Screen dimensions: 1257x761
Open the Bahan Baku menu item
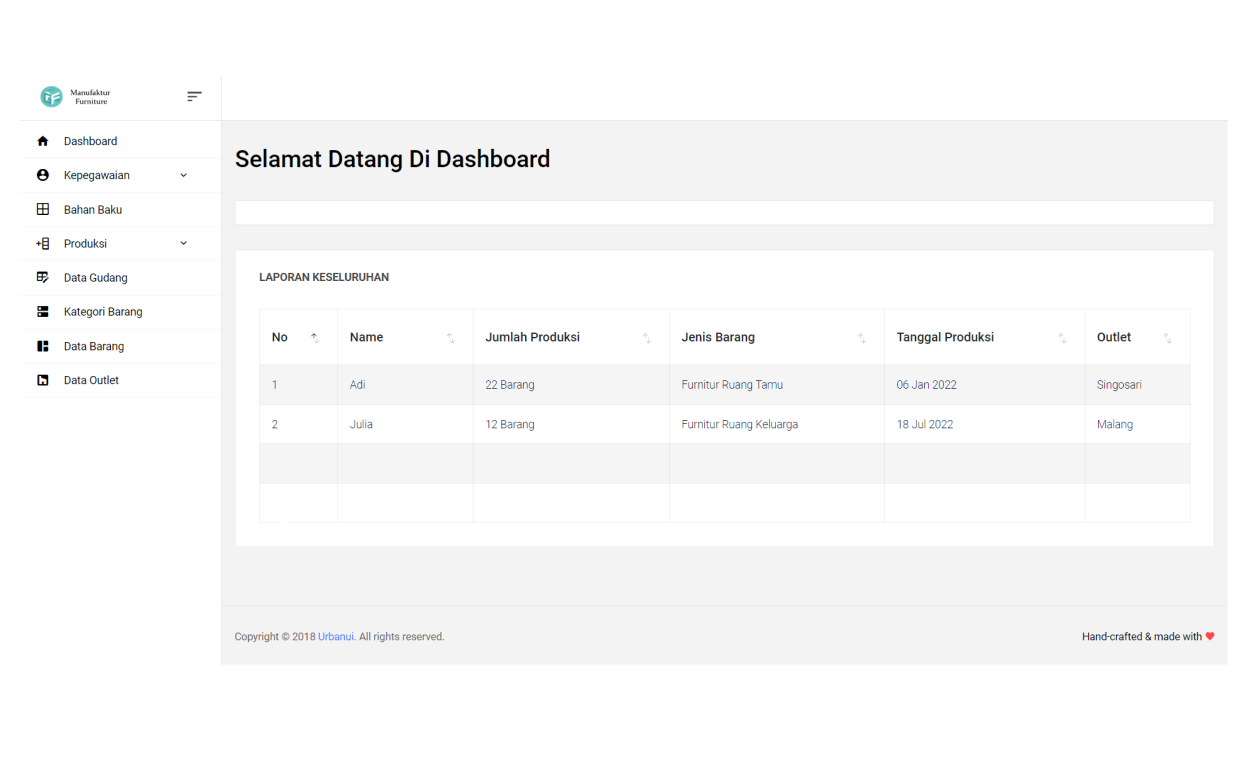pos(93,210)
